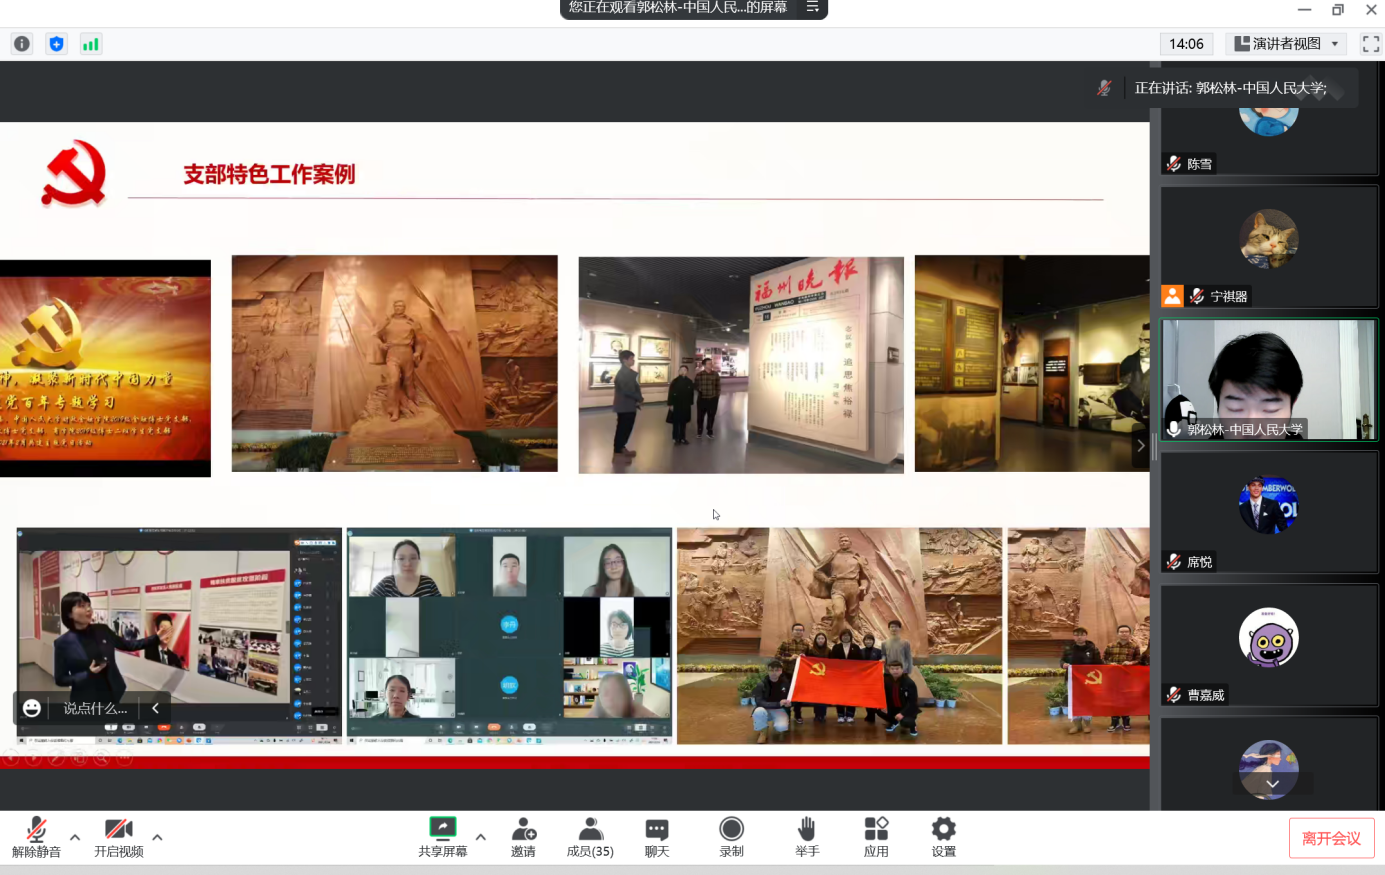Start Recording (录制) the meeting
The height and width of the screenshot is (875, 1385).
(731, 837)
